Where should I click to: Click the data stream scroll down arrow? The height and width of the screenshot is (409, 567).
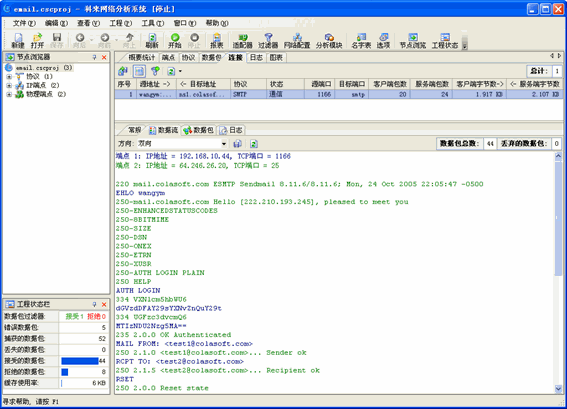coord(558,389)
